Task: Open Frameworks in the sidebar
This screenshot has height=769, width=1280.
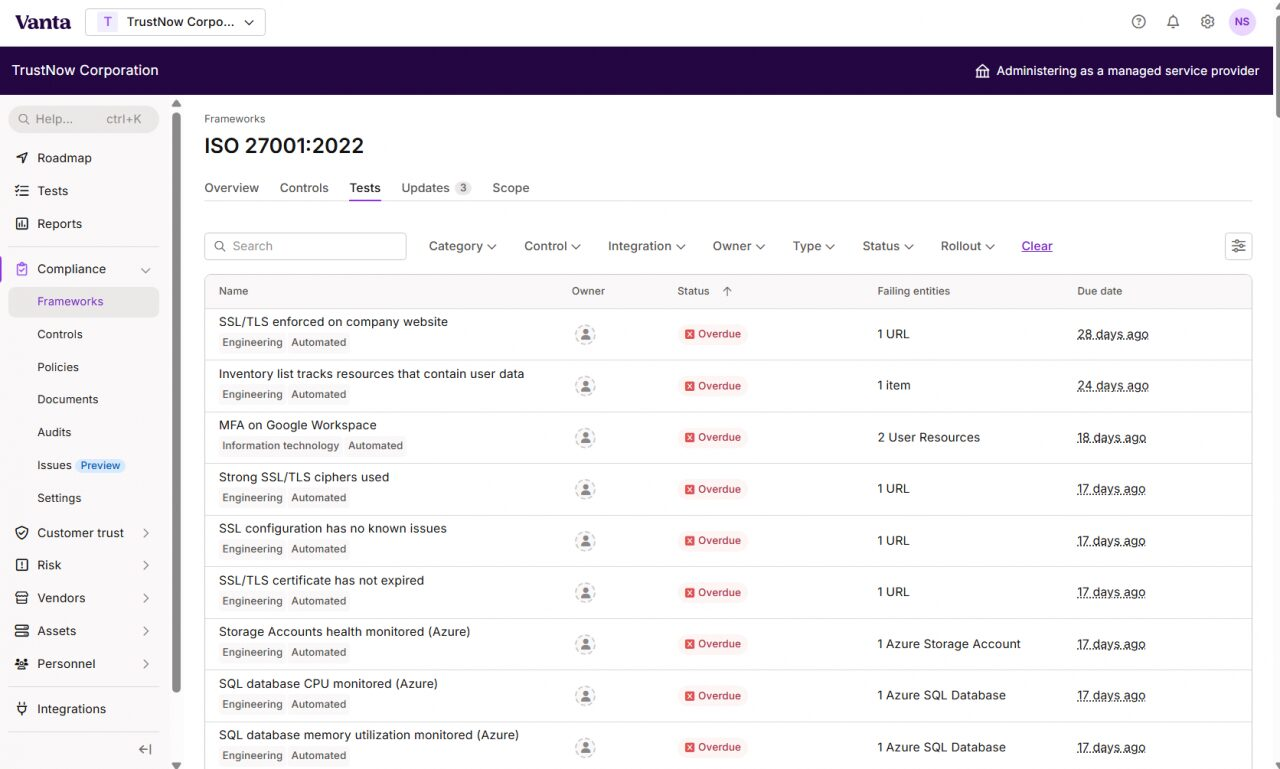Action: click(83, 302)
